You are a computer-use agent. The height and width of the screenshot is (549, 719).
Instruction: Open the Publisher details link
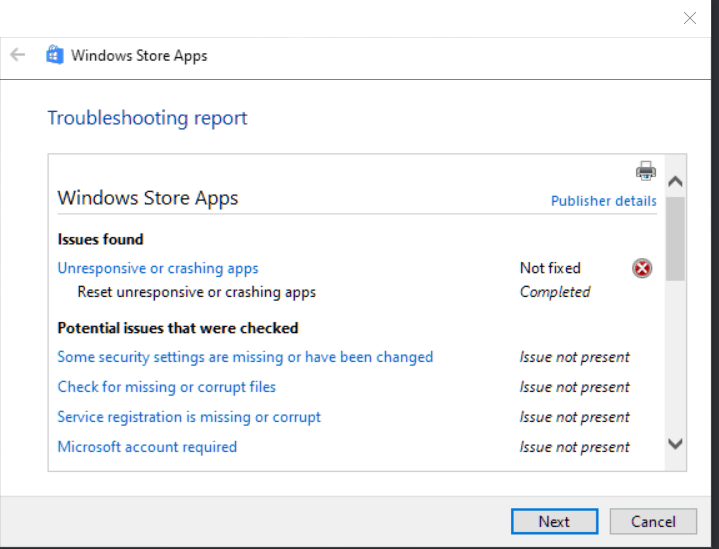[x=603, y=201]
